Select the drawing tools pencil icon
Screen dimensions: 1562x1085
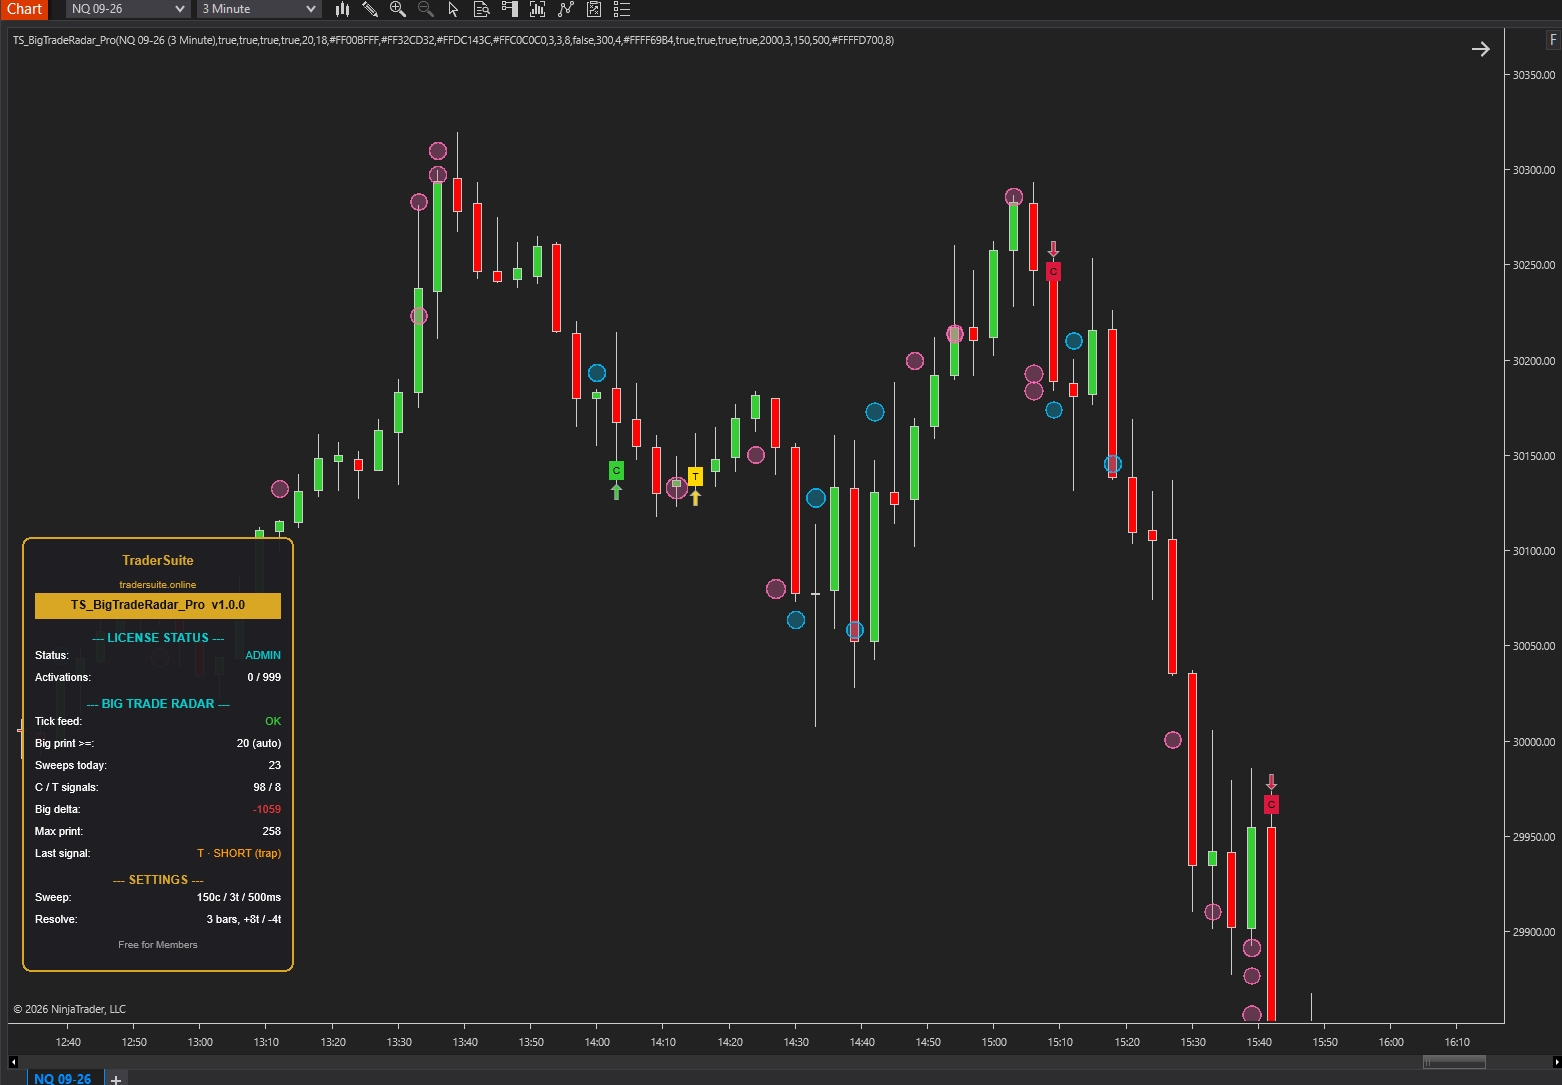(x=370, y=9)
